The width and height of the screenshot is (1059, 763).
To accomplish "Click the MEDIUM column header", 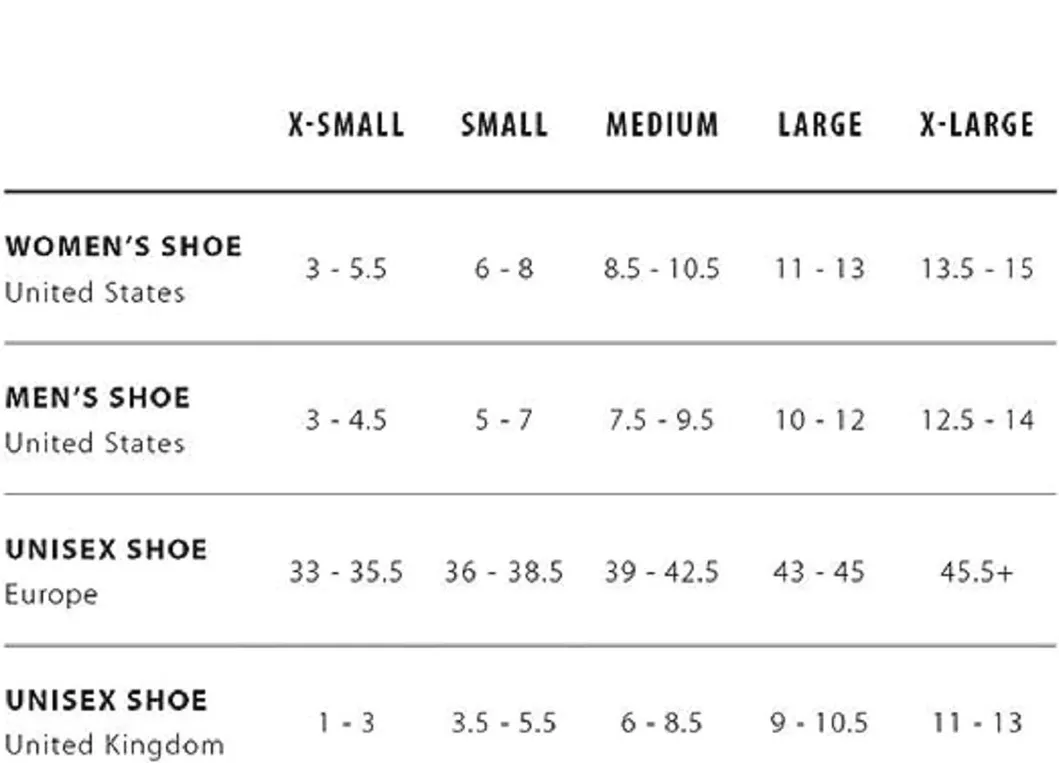I will (662, 125).
